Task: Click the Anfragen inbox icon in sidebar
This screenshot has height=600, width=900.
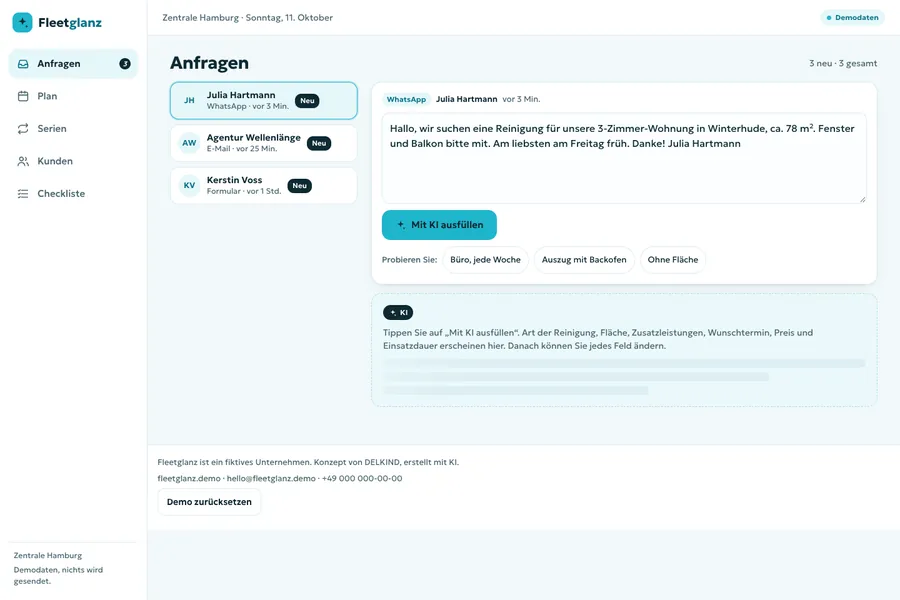Action: click(23, 64)
